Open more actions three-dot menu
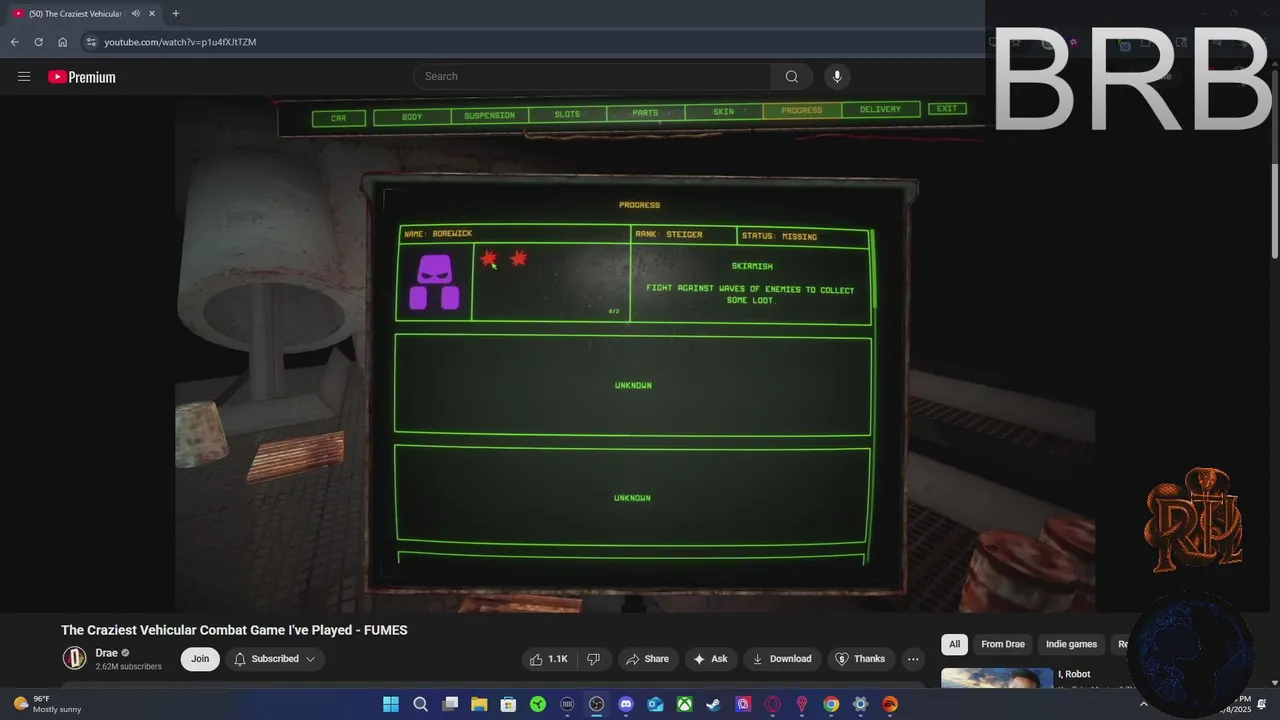The height and width of the screenshot is (720, 1280). click(913, 659)
